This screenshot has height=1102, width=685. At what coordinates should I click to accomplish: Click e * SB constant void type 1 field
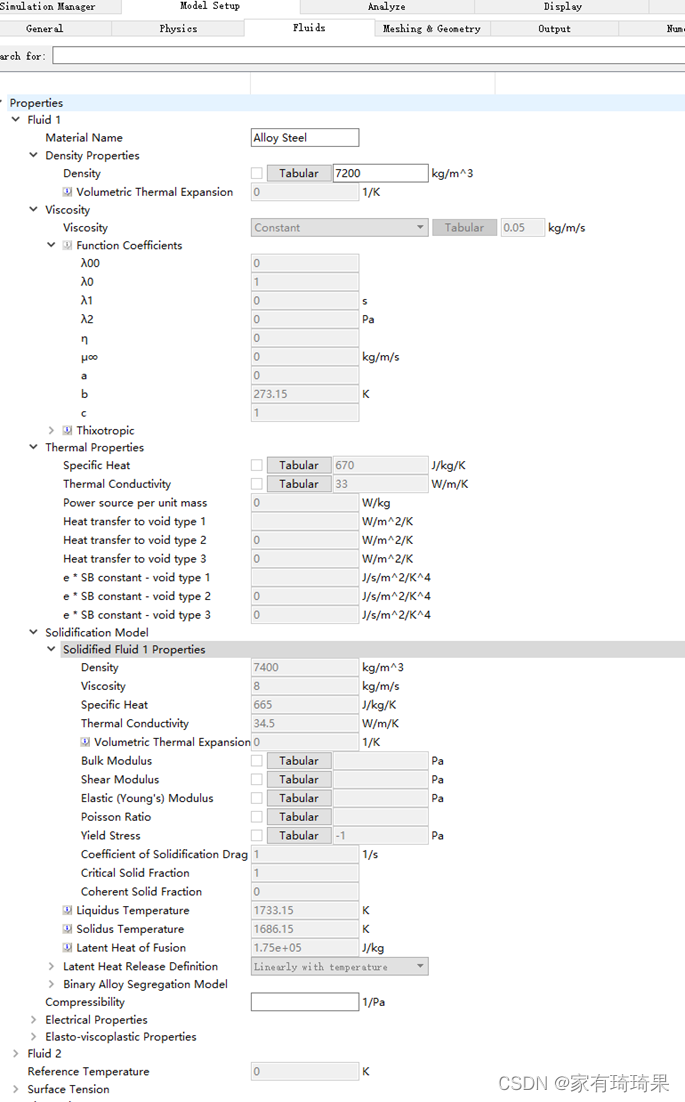(305, 578)
